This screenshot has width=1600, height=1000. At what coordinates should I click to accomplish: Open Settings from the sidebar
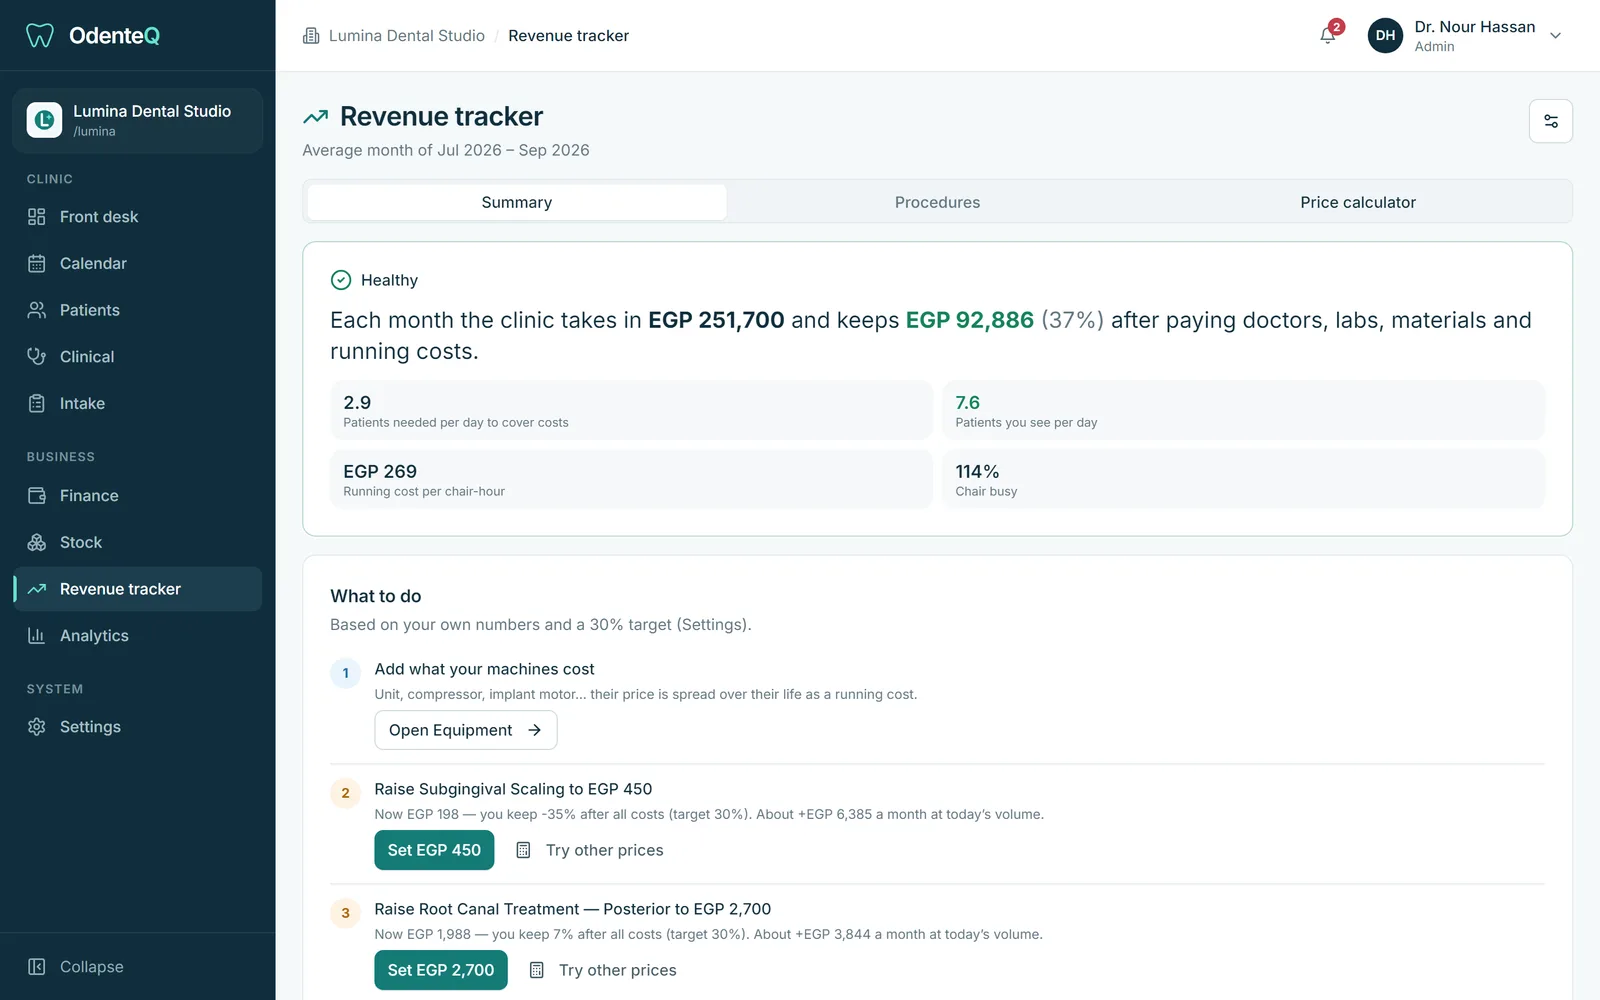pos(138,727)
